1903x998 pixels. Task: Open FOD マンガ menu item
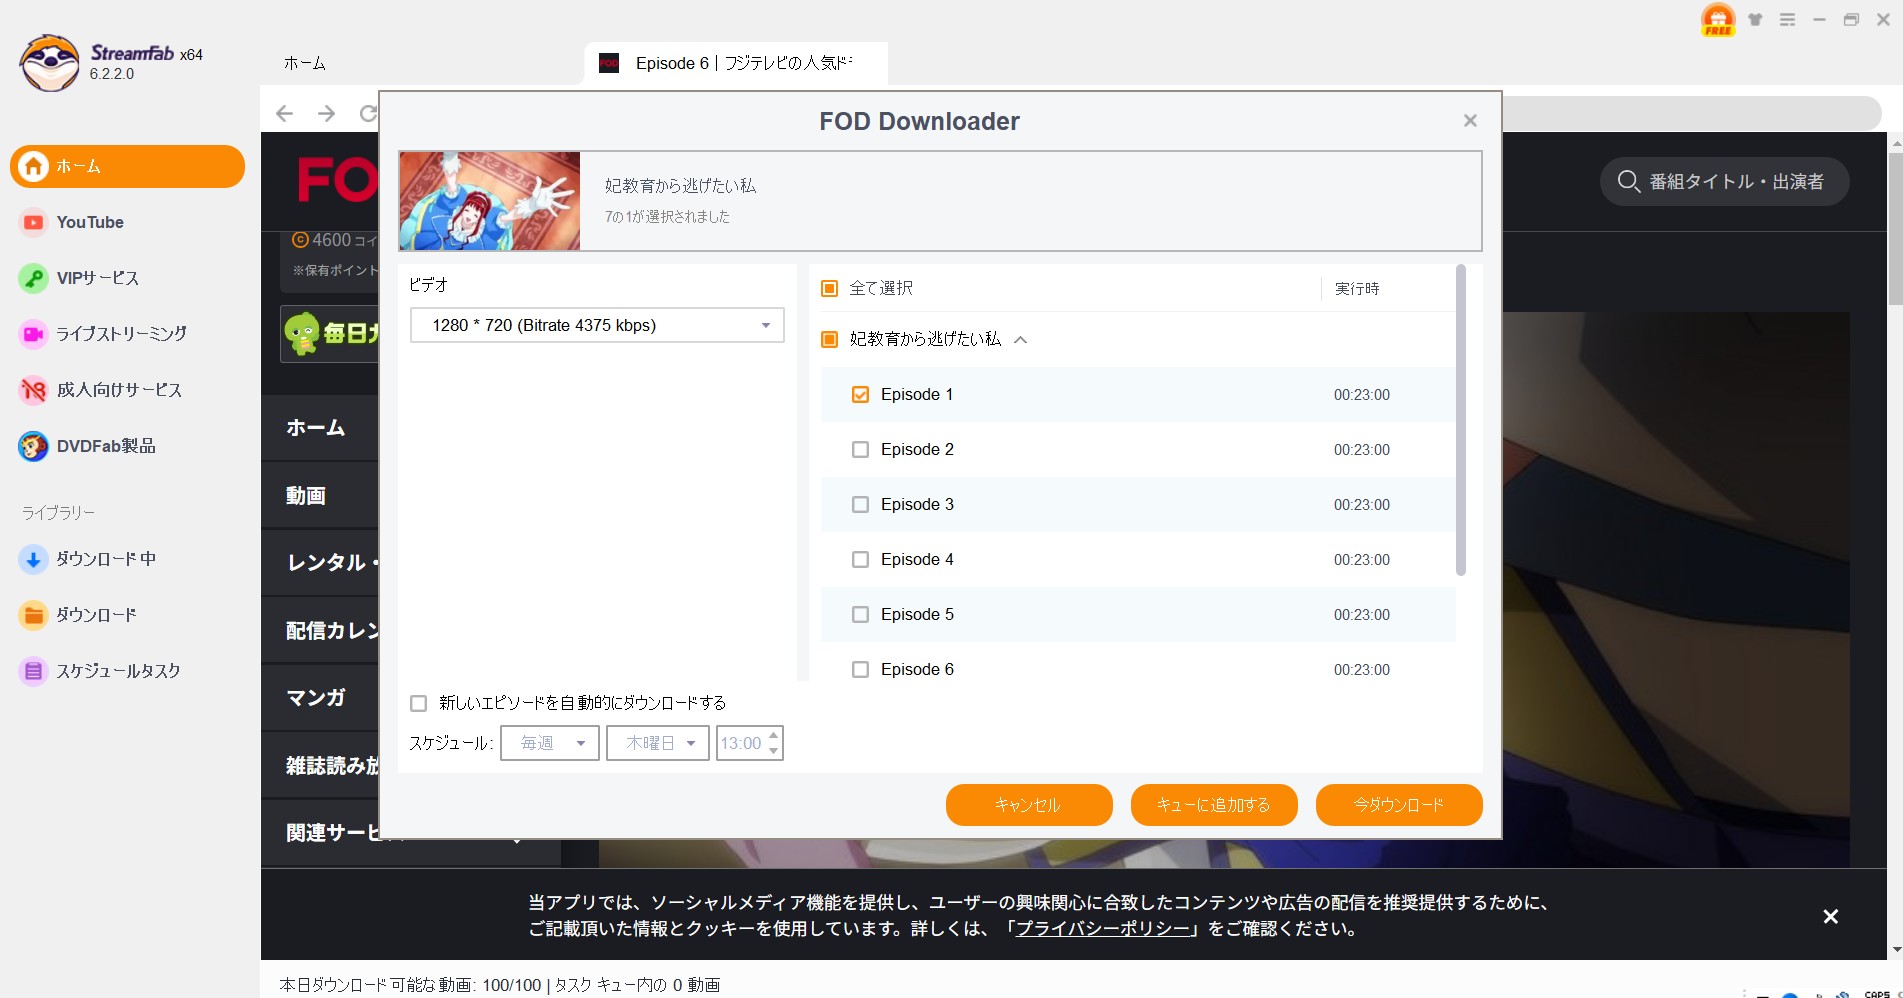[x=316, y=698]
